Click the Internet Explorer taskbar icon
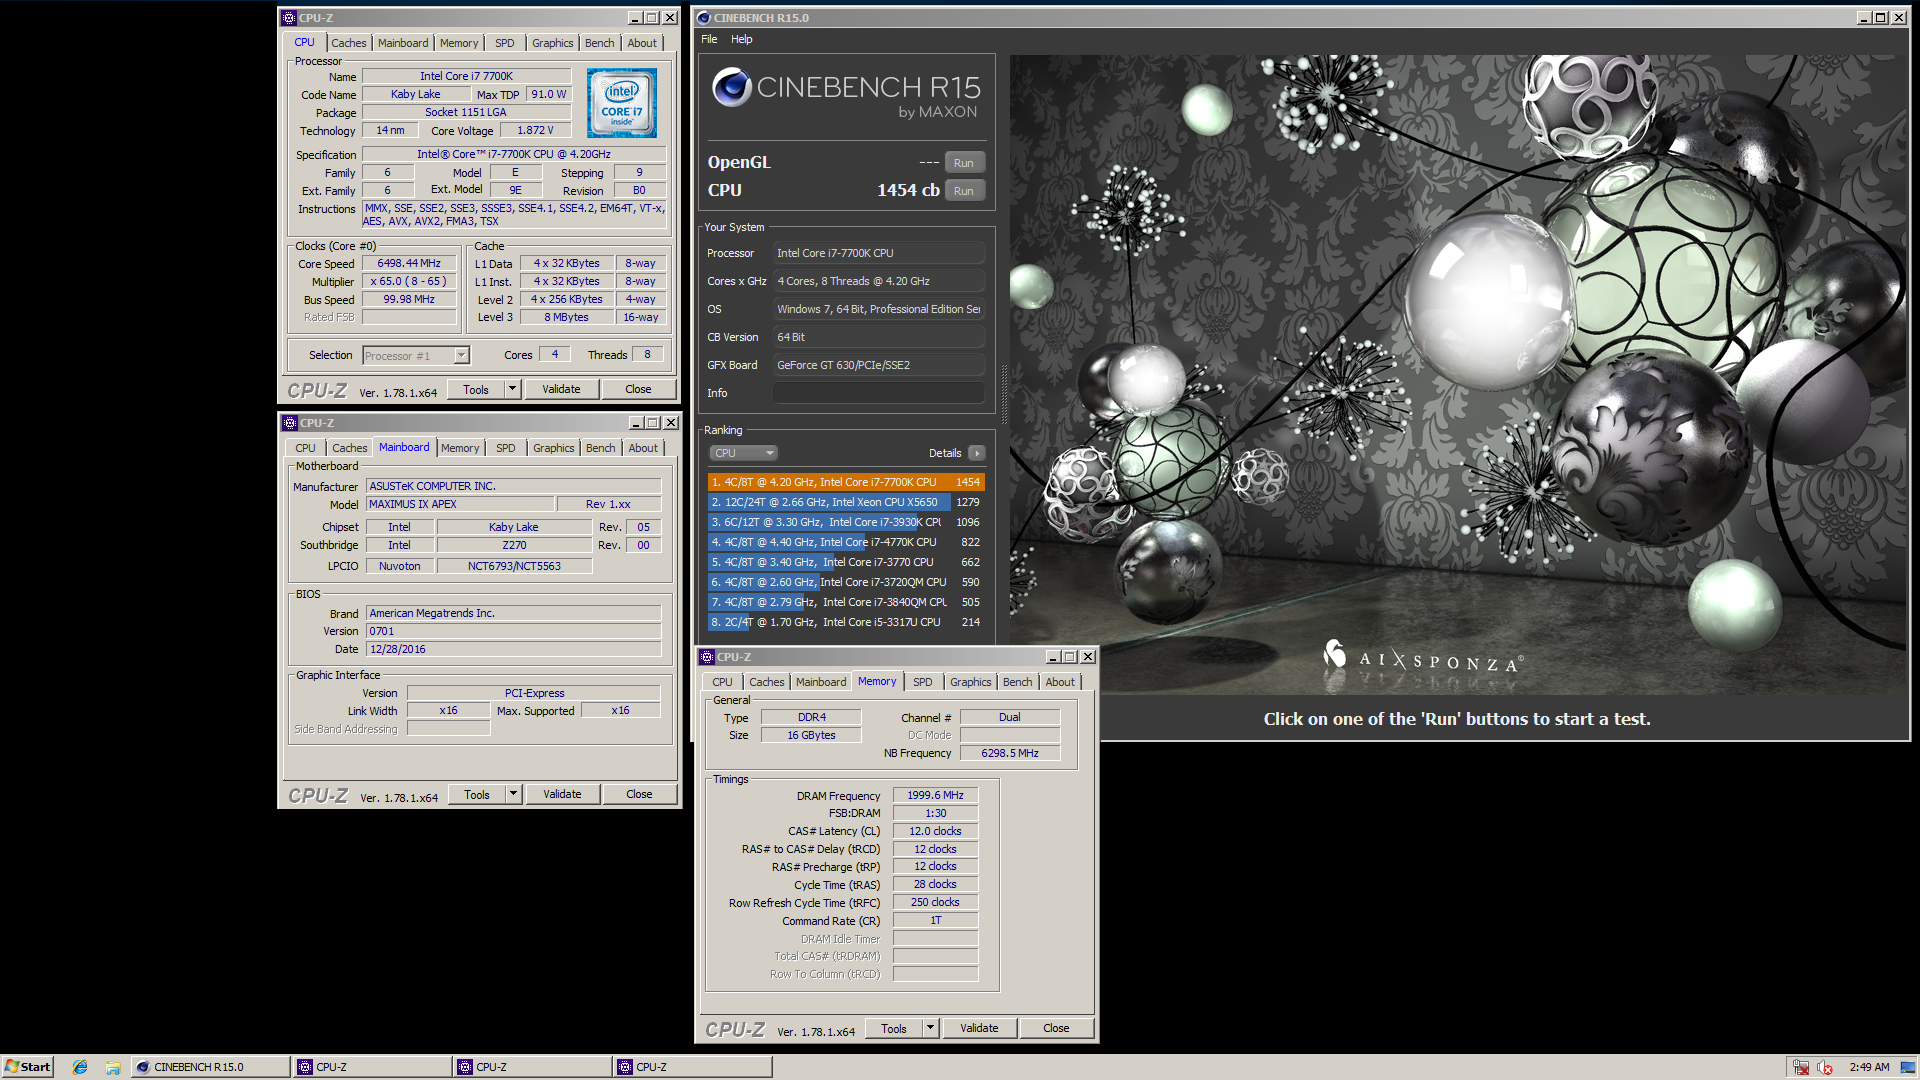This screenshot has width=1920, height=1080. (80, 1067)
